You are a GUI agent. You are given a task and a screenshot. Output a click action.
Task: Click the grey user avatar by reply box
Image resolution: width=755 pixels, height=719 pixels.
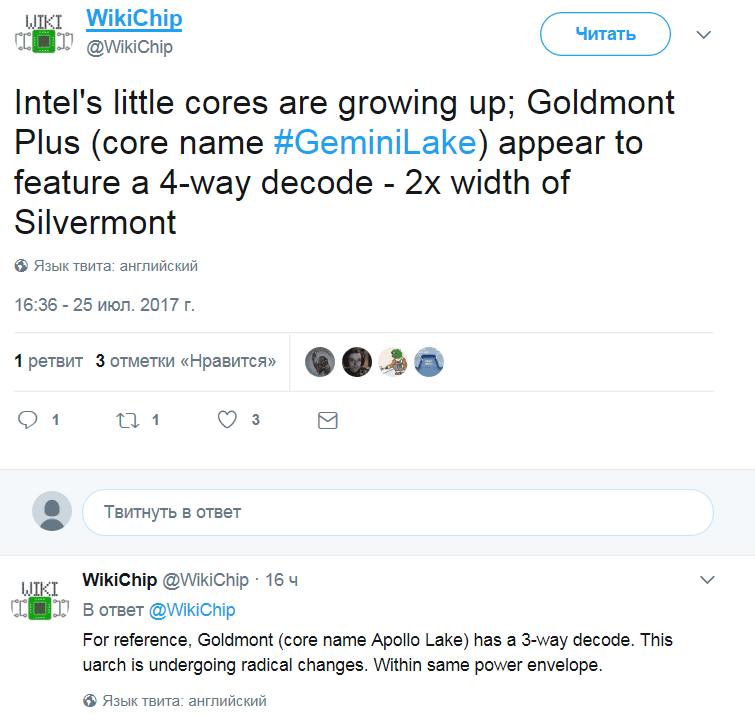(52, 511)
